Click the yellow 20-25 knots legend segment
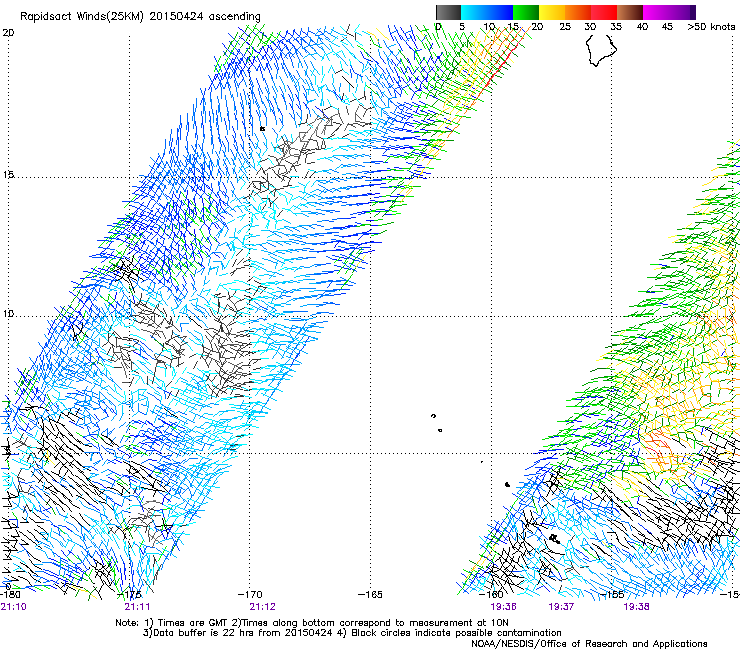This screenshot has width=740, height=650. pos(552,12)
